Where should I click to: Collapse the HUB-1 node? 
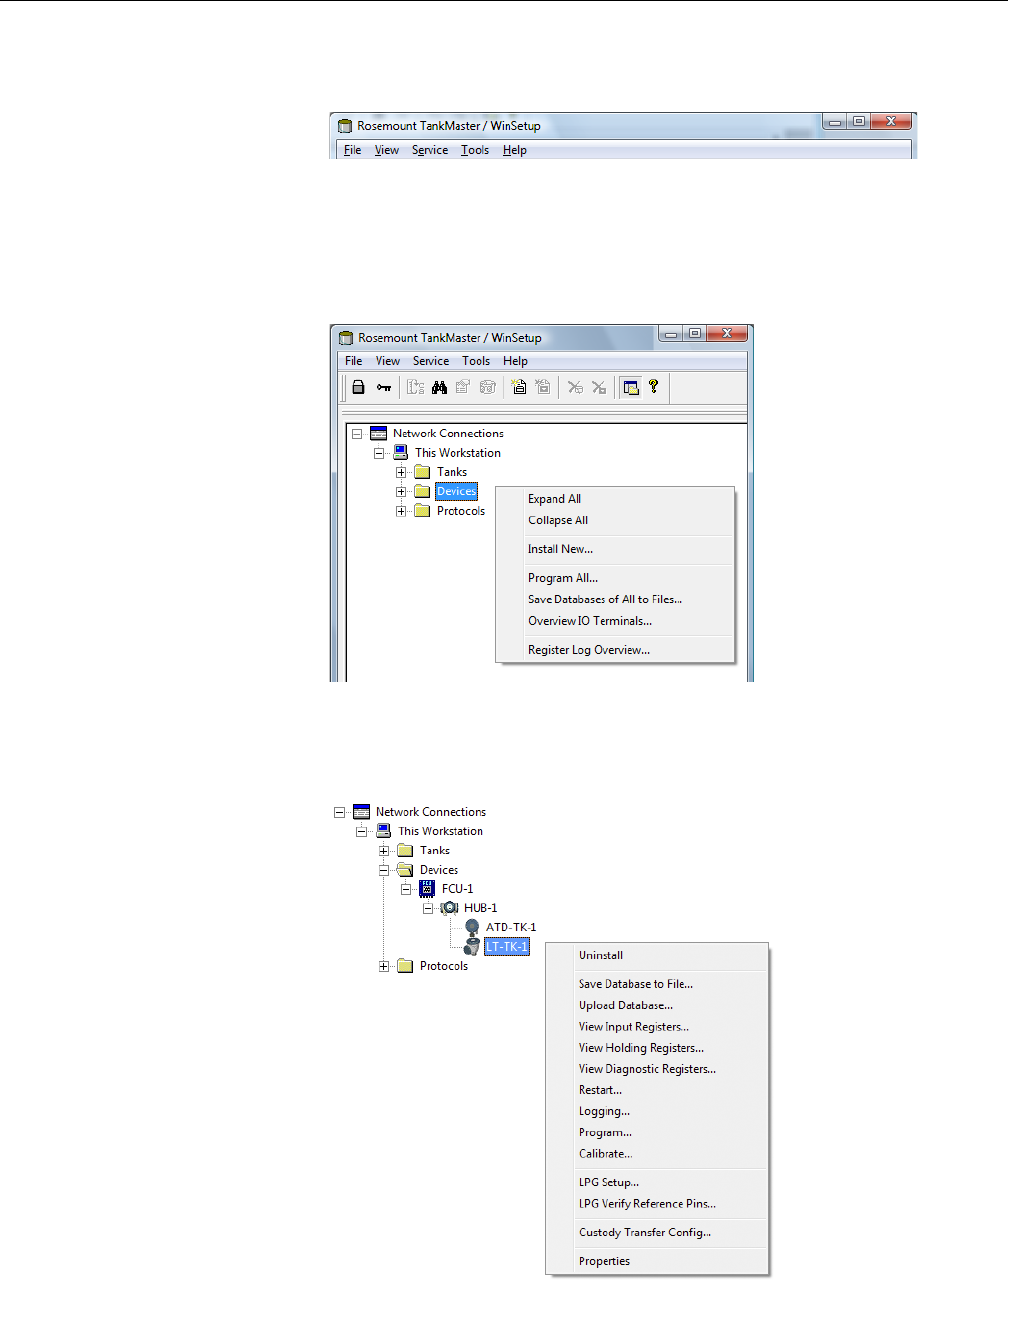click(428, 908)
